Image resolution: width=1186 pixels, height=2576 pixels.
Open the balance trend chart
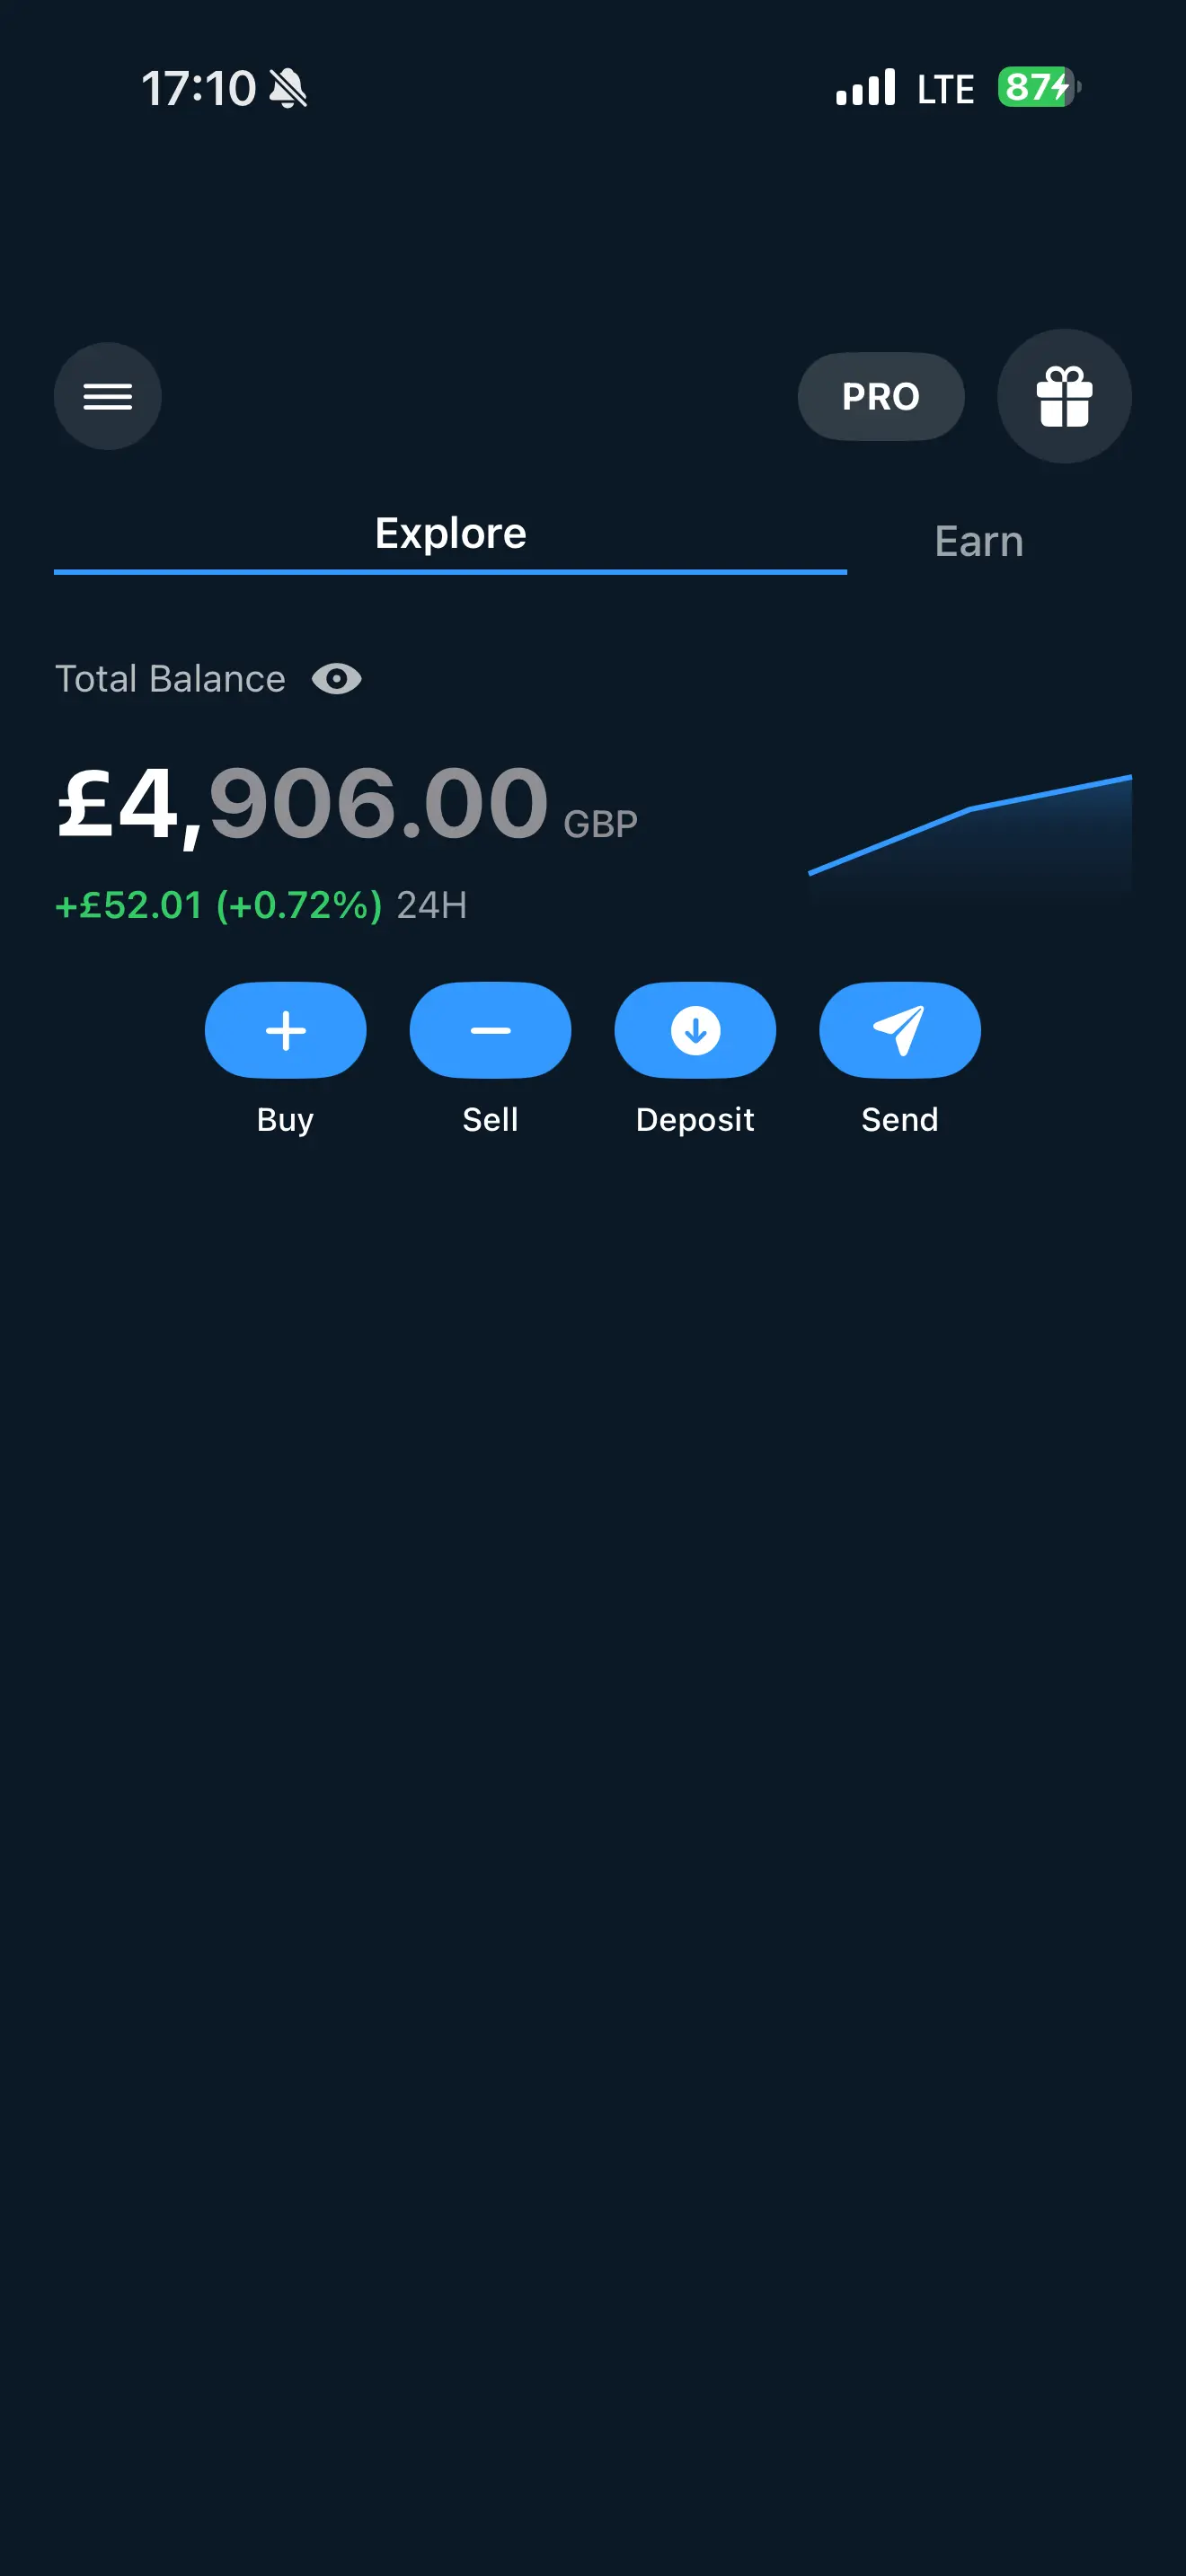point(969,830)
